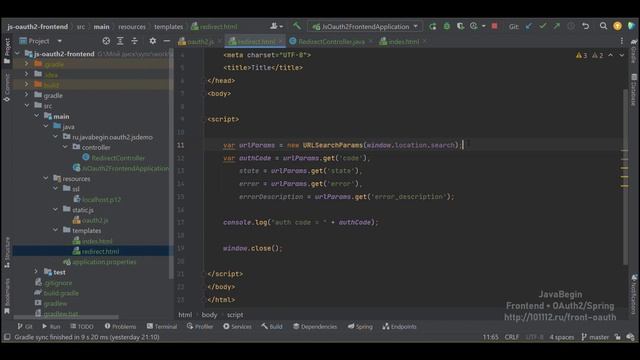Open the Terminal tool window
The width and height of the screenshot is (640, 360).
(x=162, y=327)
